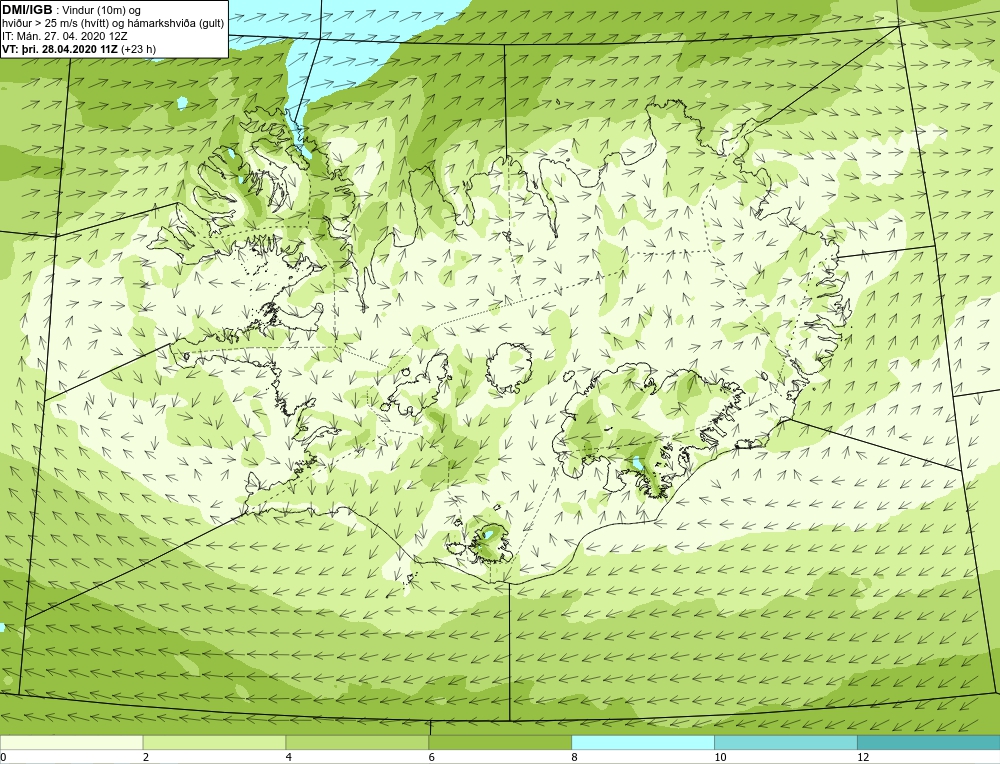Click the legend value '8'
Viewport: 1000px width, 764px height.
coord(575,757)
